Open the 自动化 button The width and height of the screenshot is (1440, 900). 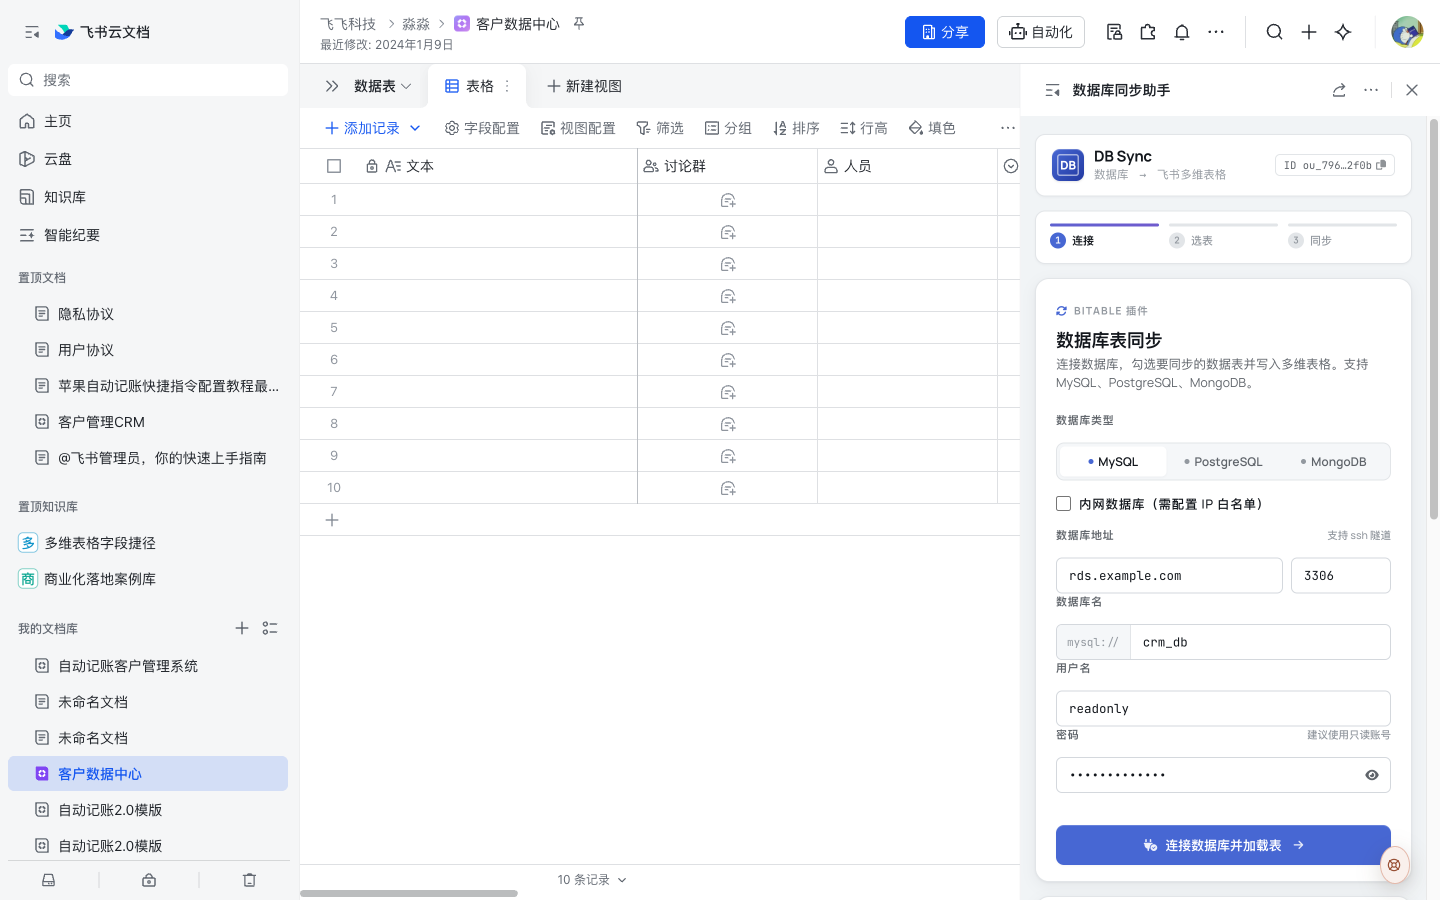point(1041,32)
